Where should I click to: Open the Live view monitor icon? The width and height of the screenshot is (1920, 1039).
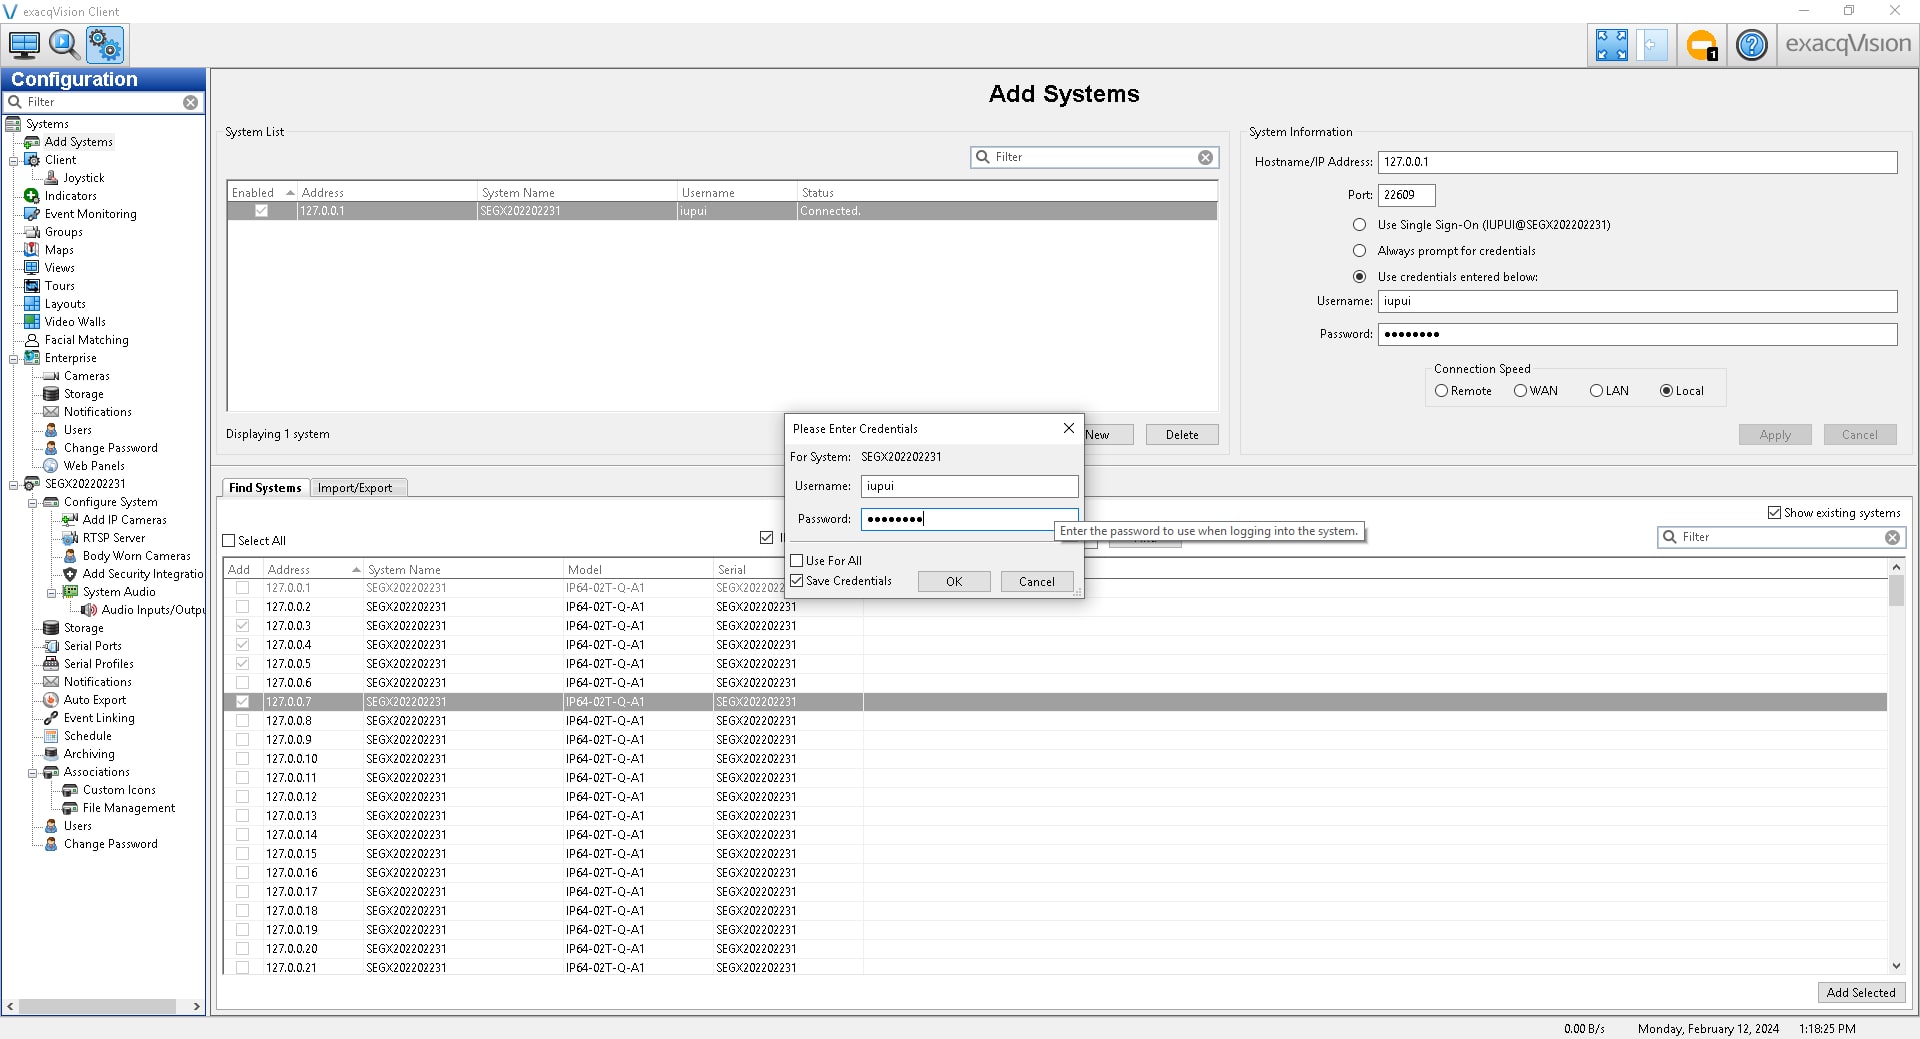click(x=24, y=45)
